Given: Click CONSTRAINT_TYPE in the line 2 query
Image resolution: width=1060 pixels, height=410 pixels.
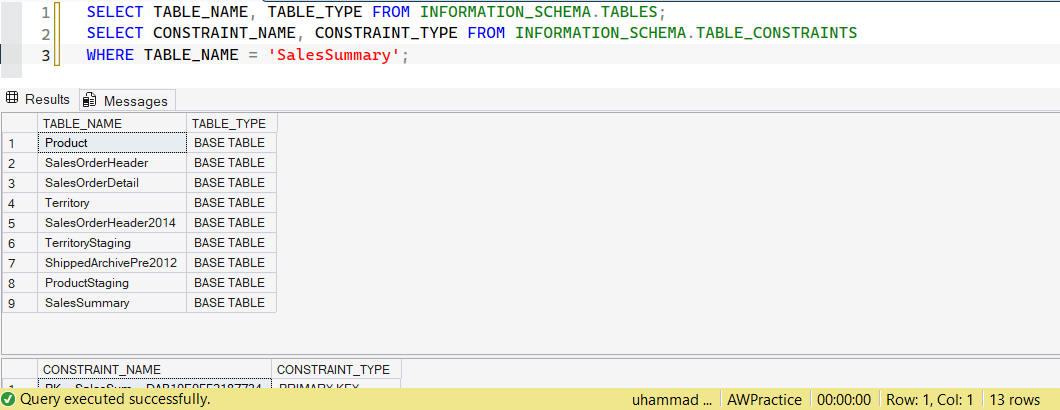Looking at the screenshot, I should (x=386, y=33).
